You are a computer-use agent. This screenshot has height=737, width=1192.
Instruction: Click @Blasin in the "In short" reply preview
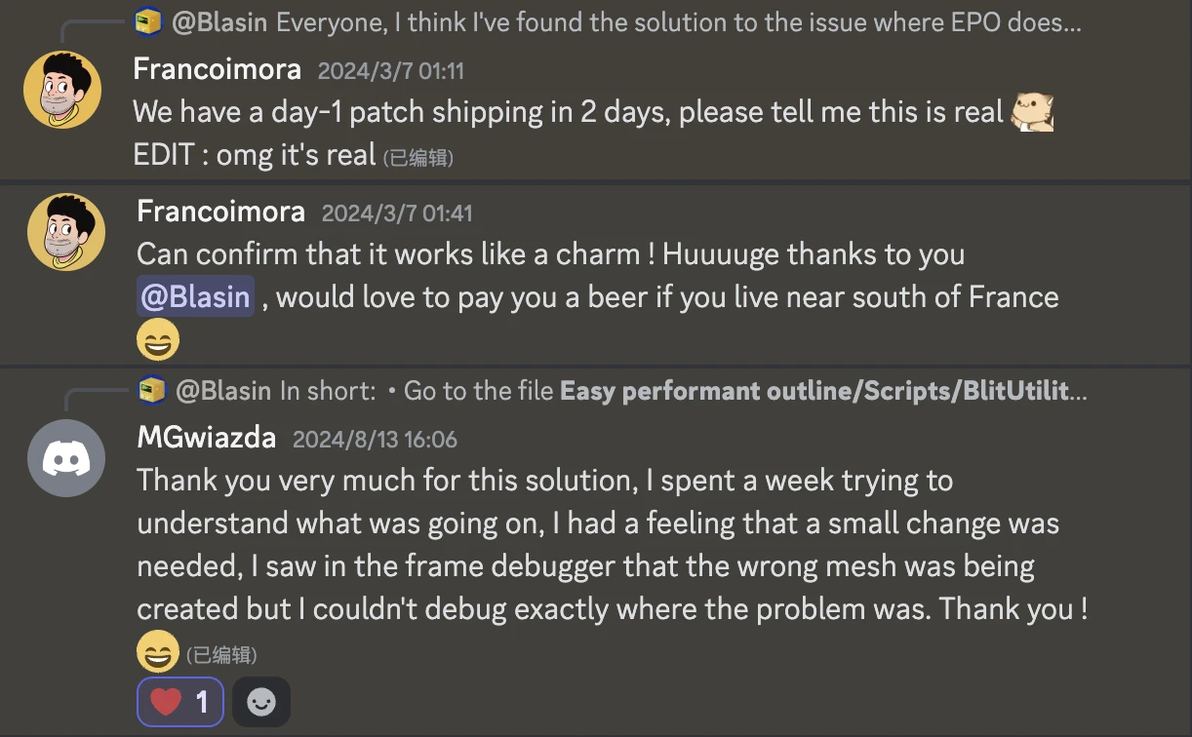point(224,390)
